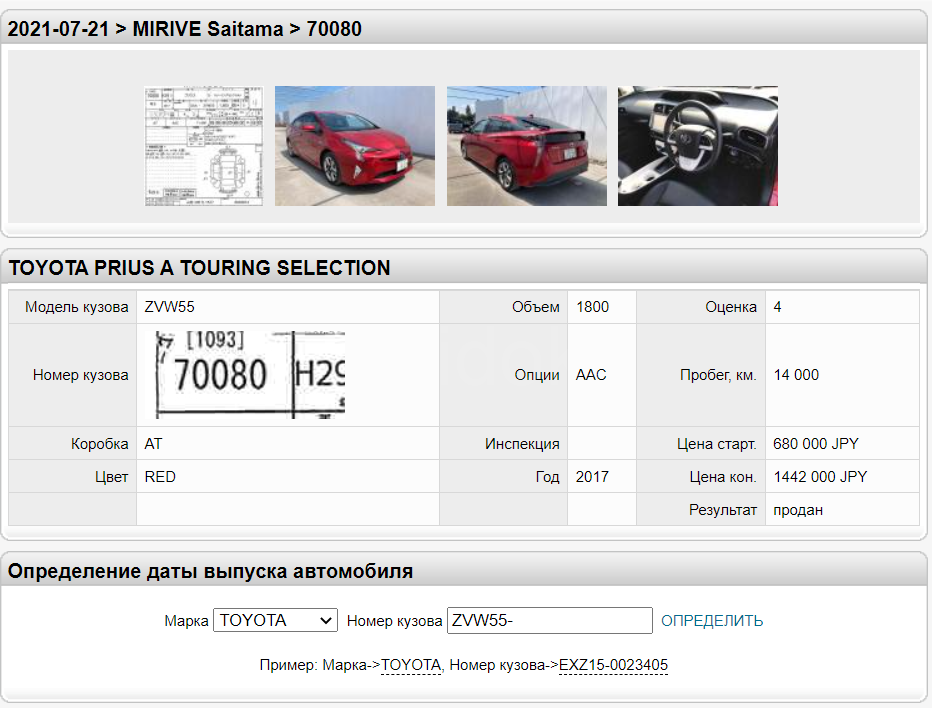The image size is (932, 708).
Task: Click the mileage value 14 000
Action: tap(796, 375)
